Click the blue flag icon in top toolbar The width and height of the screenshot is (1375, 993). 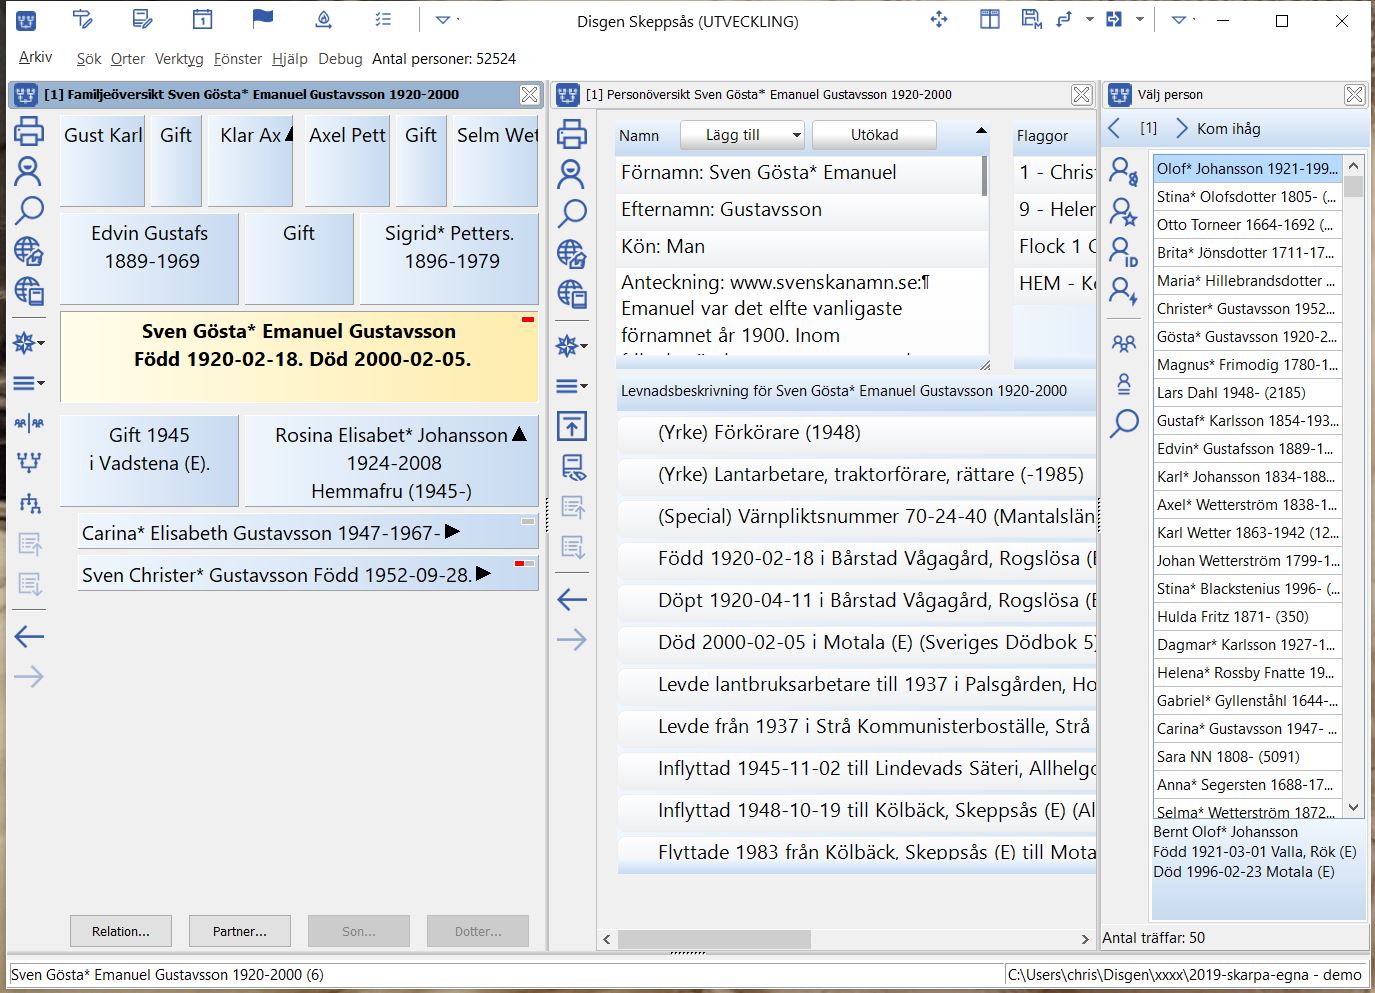263,18
